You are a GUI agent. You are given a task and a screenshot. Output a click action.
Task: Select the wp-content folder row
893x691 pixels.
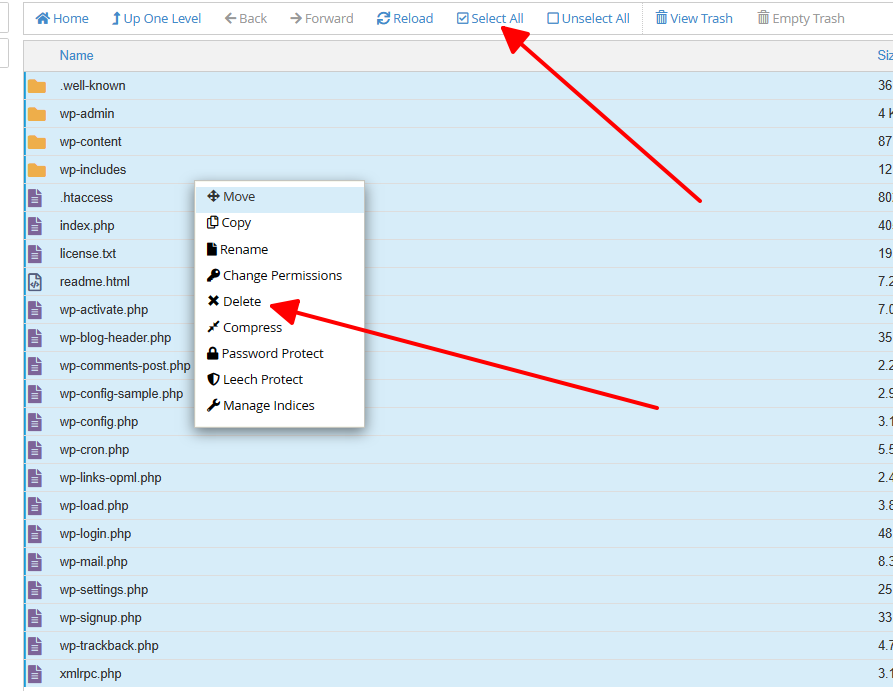tap(458, 142)
